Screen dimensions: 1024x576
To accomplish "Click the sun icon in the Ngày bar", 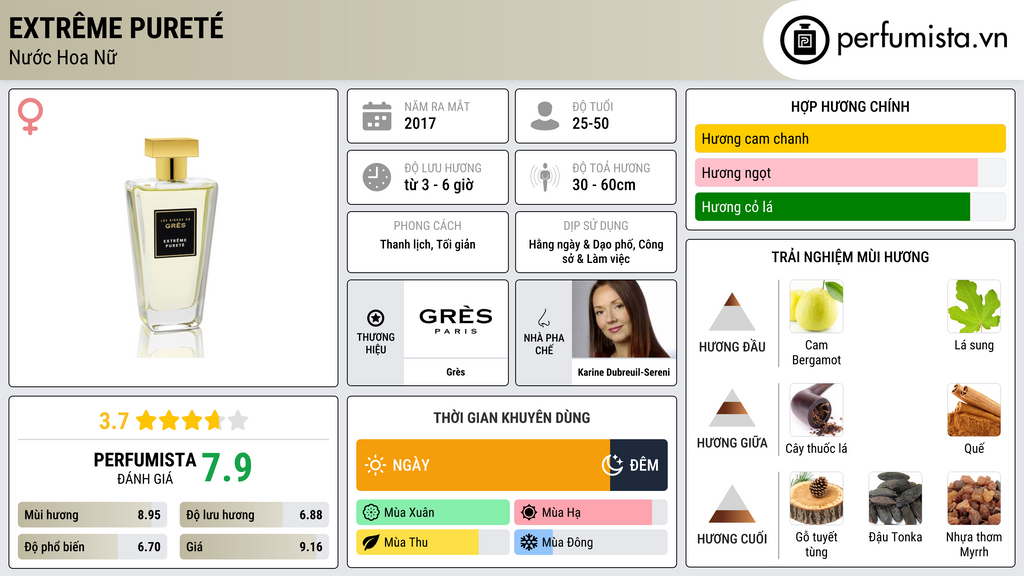I will (375, 465).
